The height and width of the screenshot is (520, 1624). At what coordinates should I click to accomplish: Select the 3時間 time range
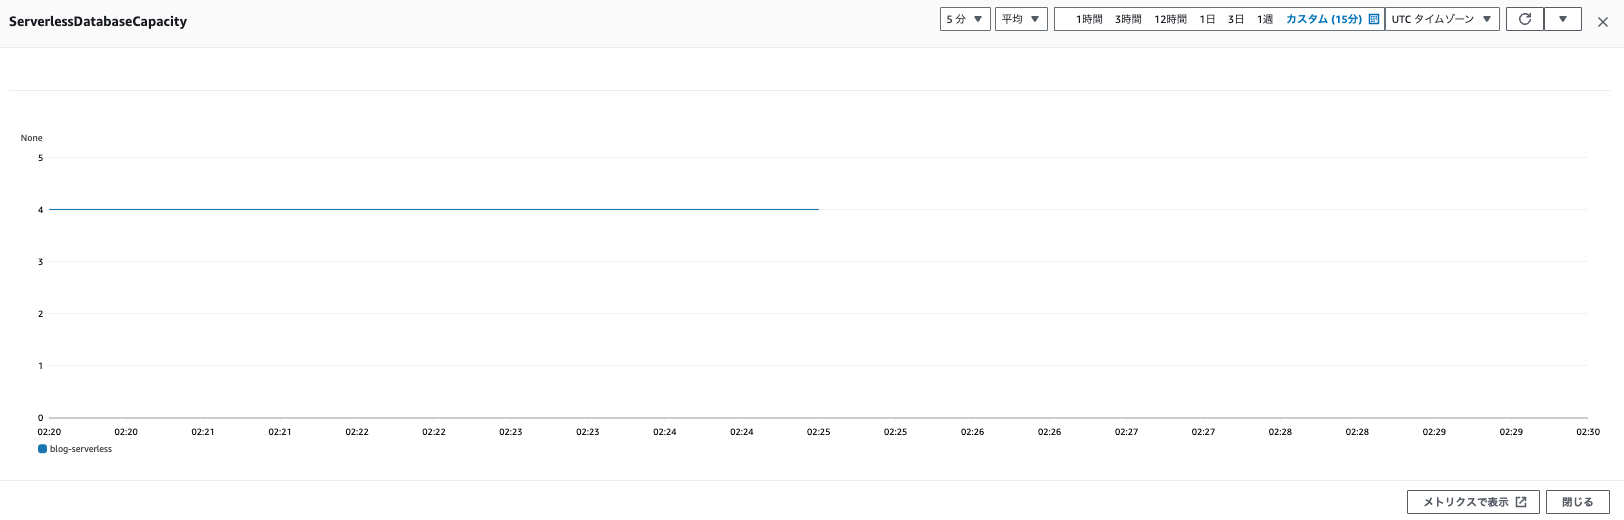1128,19
